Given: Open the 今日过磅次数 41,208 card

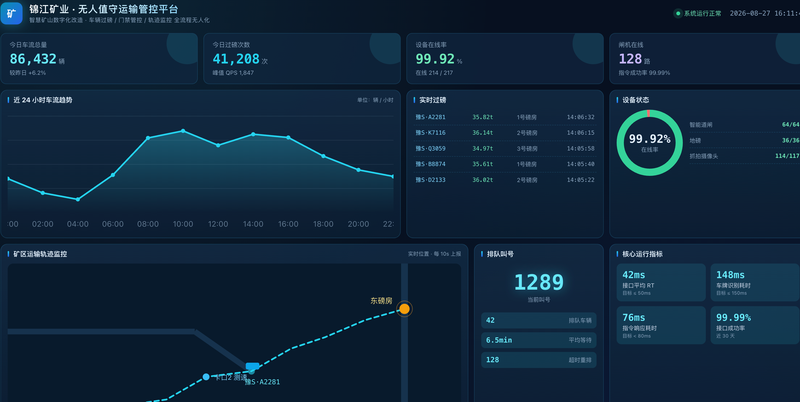Looking at the screenshot, I should tap(302, 59).
